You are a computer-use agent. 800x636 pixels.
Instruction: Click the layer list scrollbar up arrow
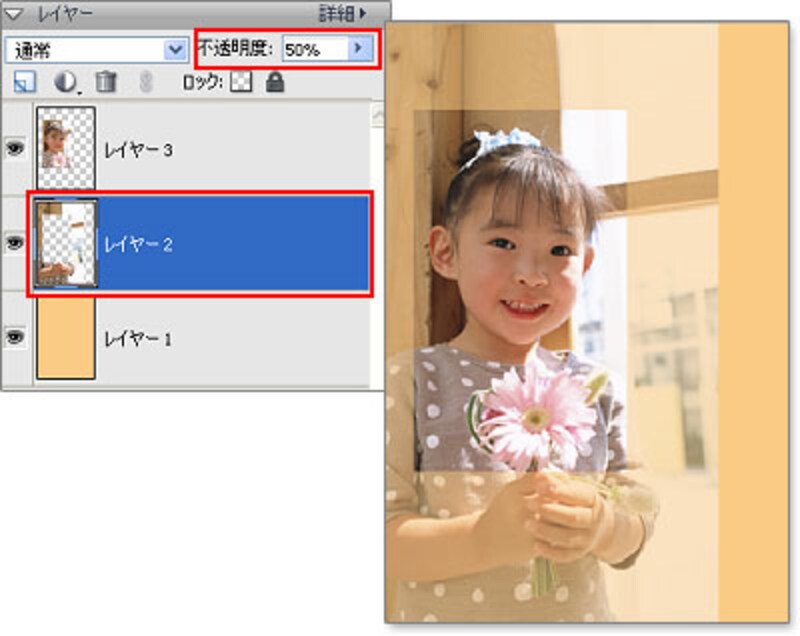coord(378,115)
